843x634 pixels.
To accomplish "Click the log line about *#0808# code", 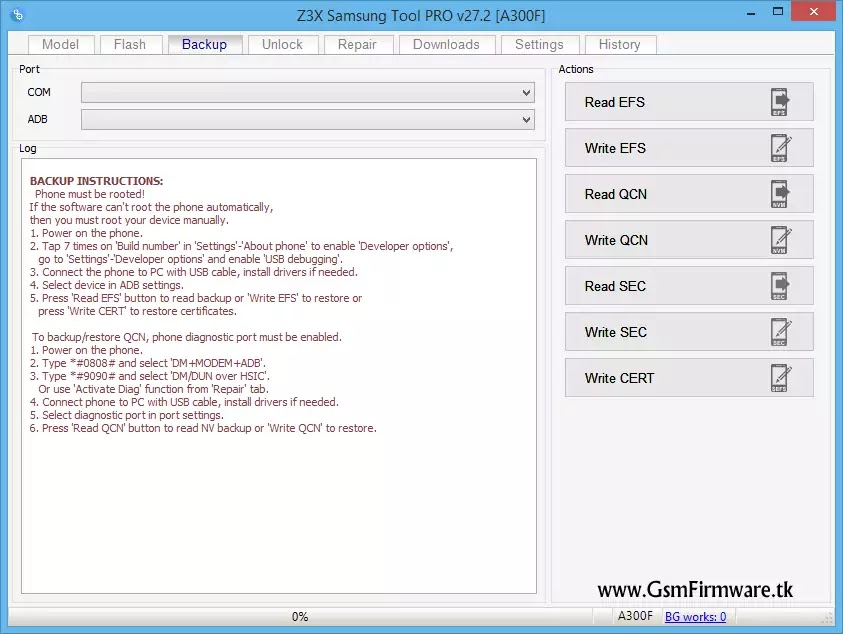I will [148, 363].
